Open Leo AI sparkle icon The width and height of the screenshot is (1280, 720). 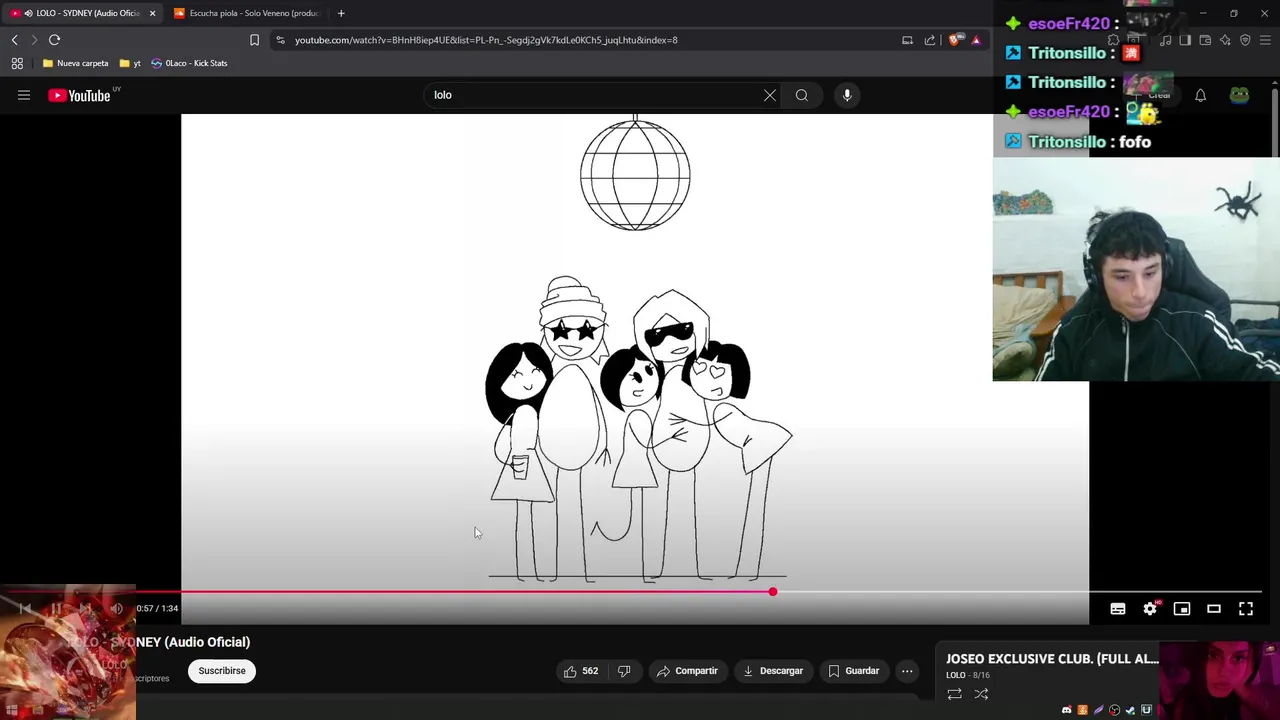(x=1225, y=40)
